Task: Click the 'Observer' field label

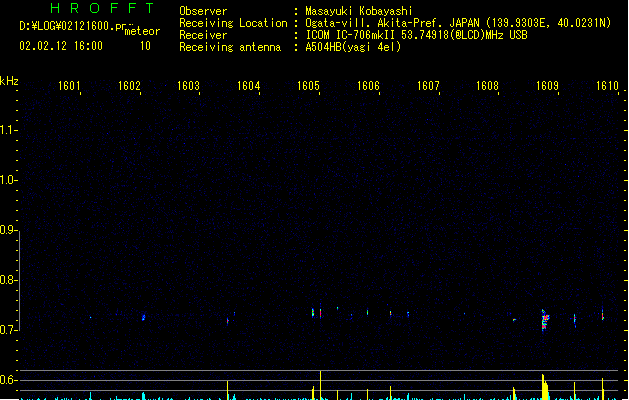Action: (x=203, y=11)
